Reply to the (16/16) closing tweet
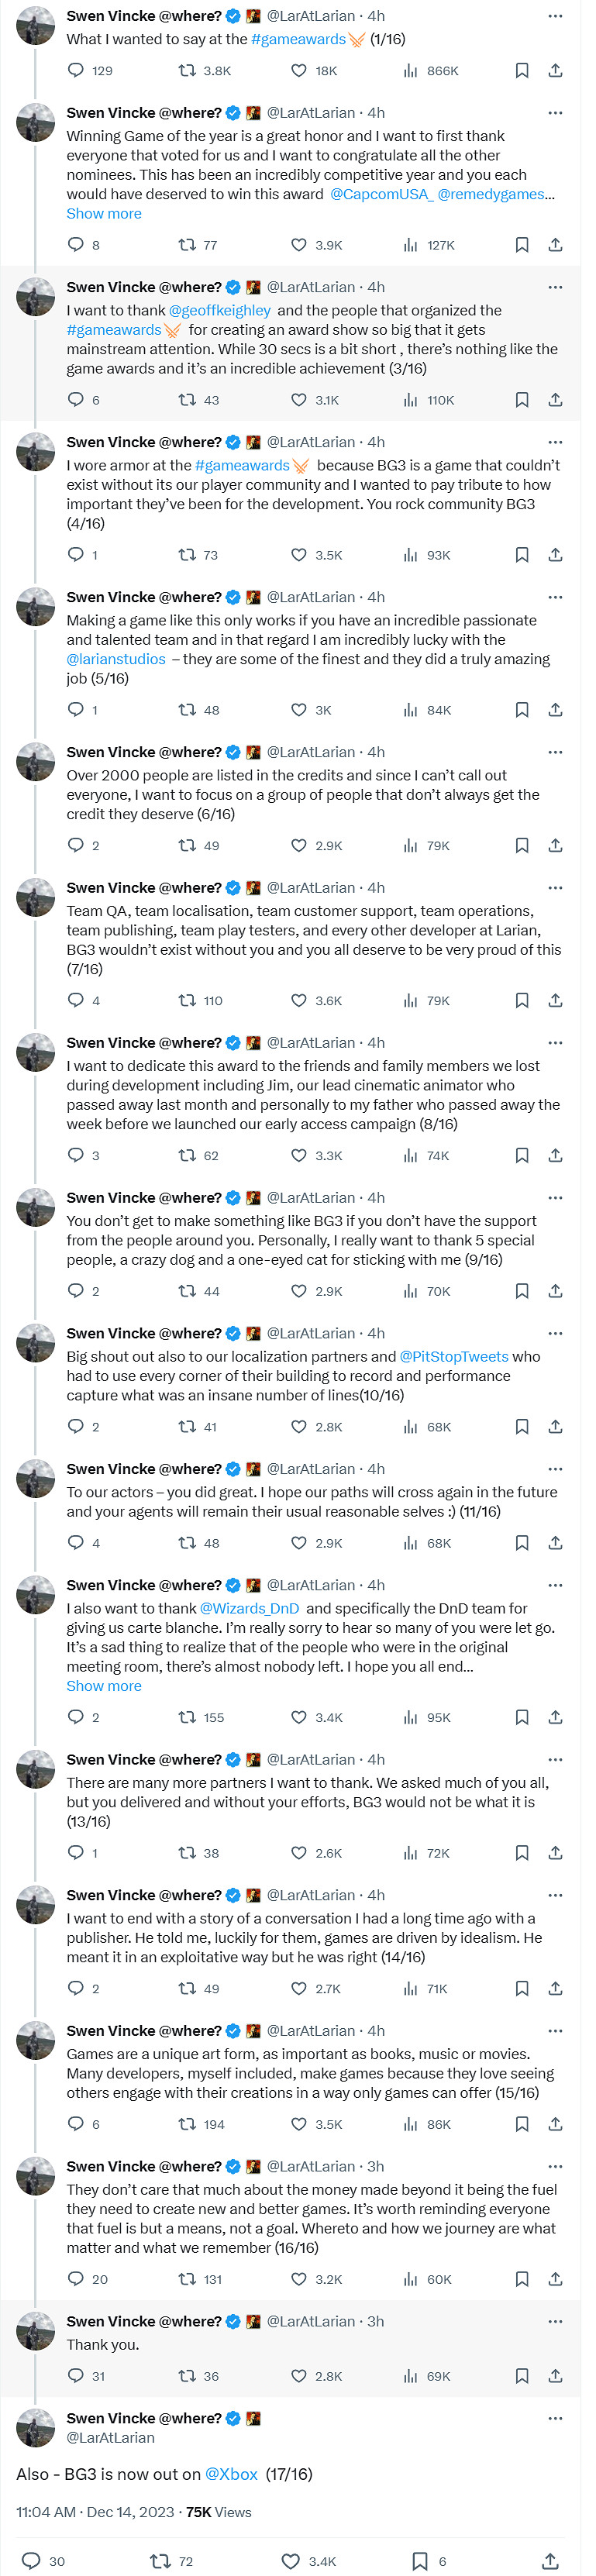Image resolution: width=596 pixels, height=2576 pixels. coord(76,2279)
